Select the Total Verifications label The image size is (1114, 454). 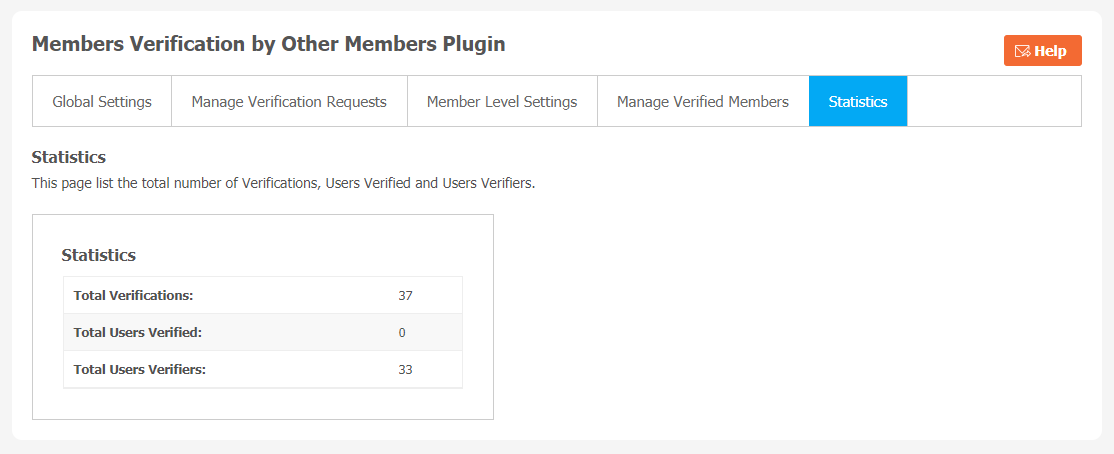point(134,296)
